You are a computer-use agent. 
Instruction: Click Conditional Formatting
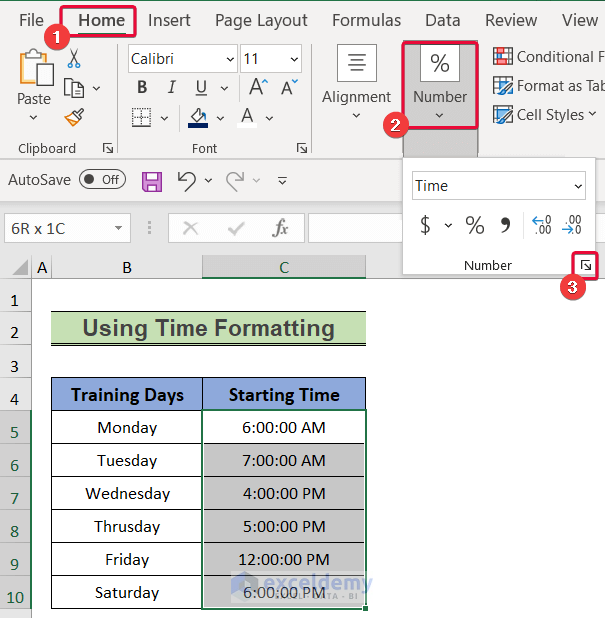(x=549, y=57)
